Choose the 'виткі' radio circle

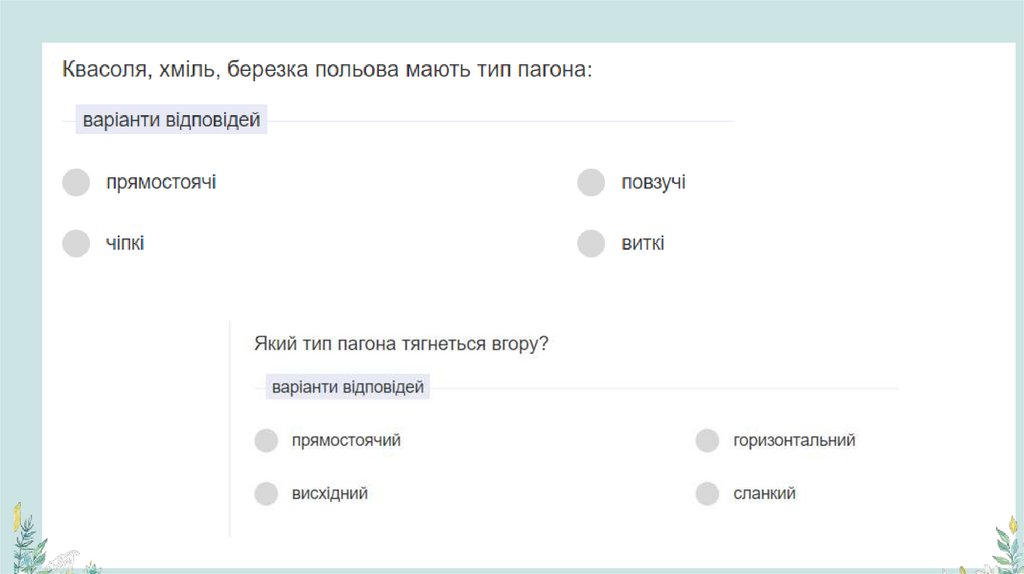(x=591, y=243)
